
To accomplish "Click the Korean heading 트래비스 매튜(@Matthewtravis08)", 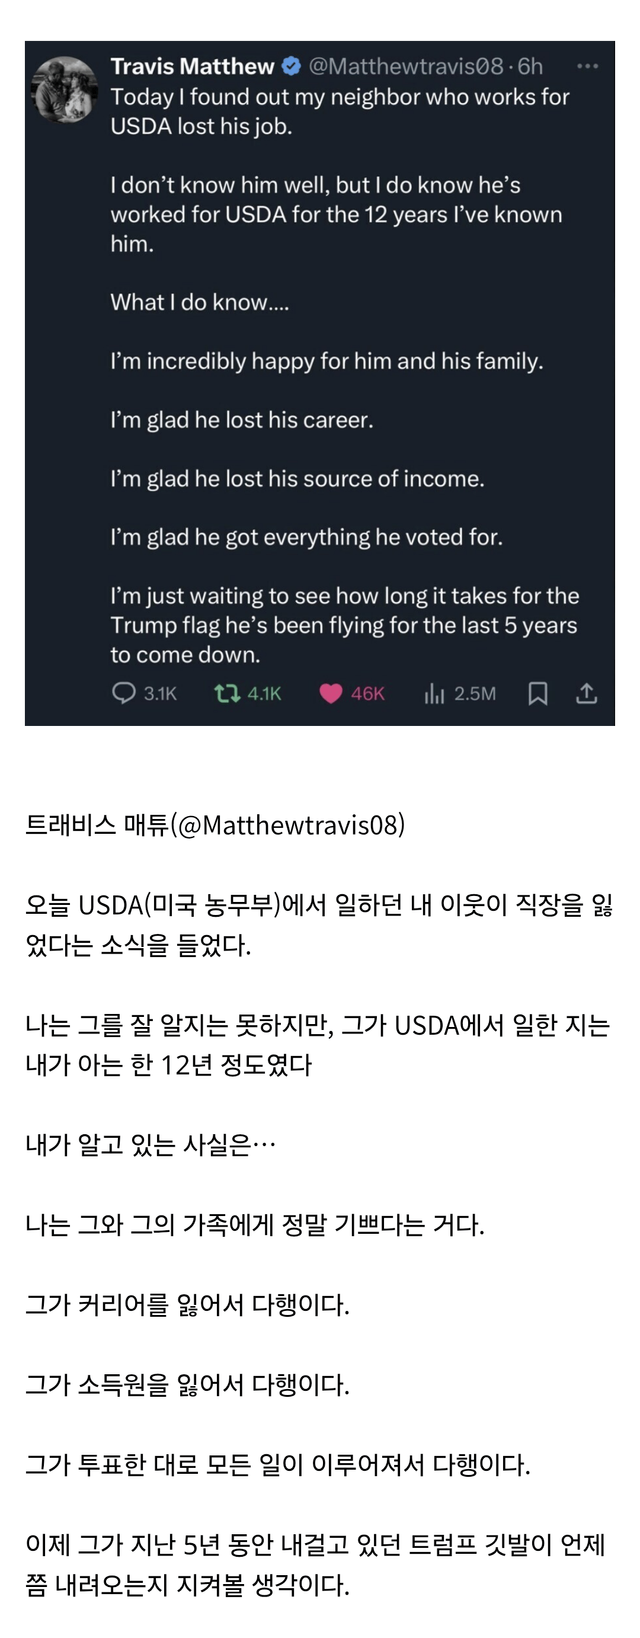I will [x=215, y=826].
